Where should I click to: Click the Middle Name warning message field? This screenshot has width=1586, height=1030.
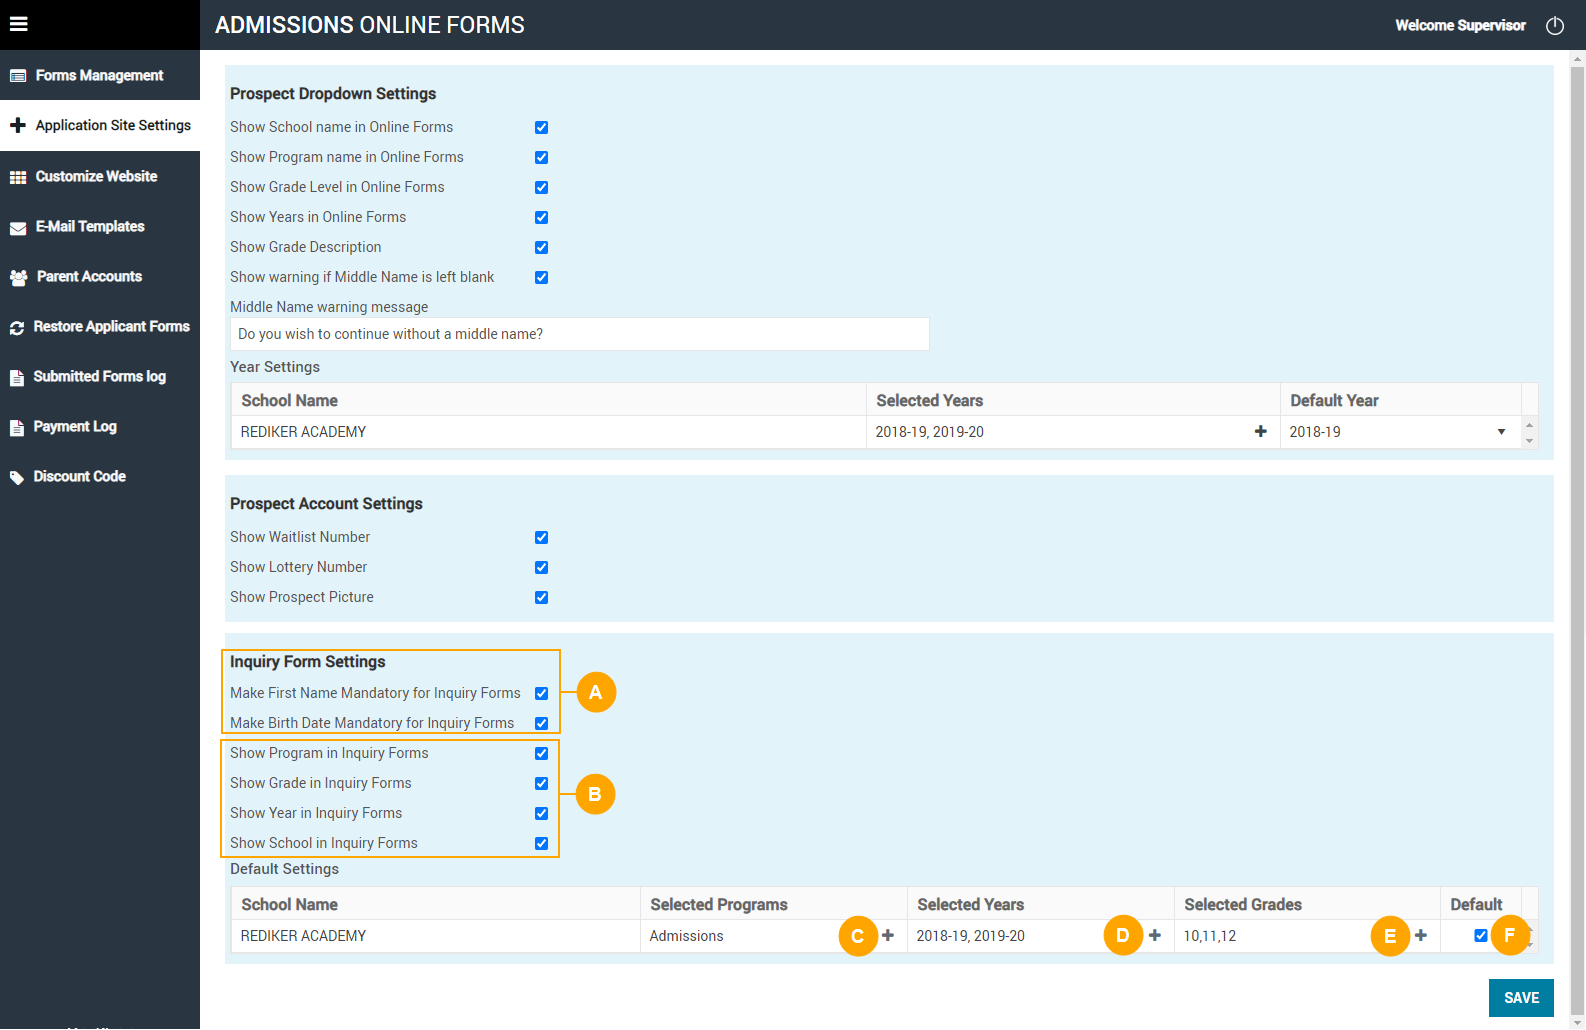tap(580, 334)
